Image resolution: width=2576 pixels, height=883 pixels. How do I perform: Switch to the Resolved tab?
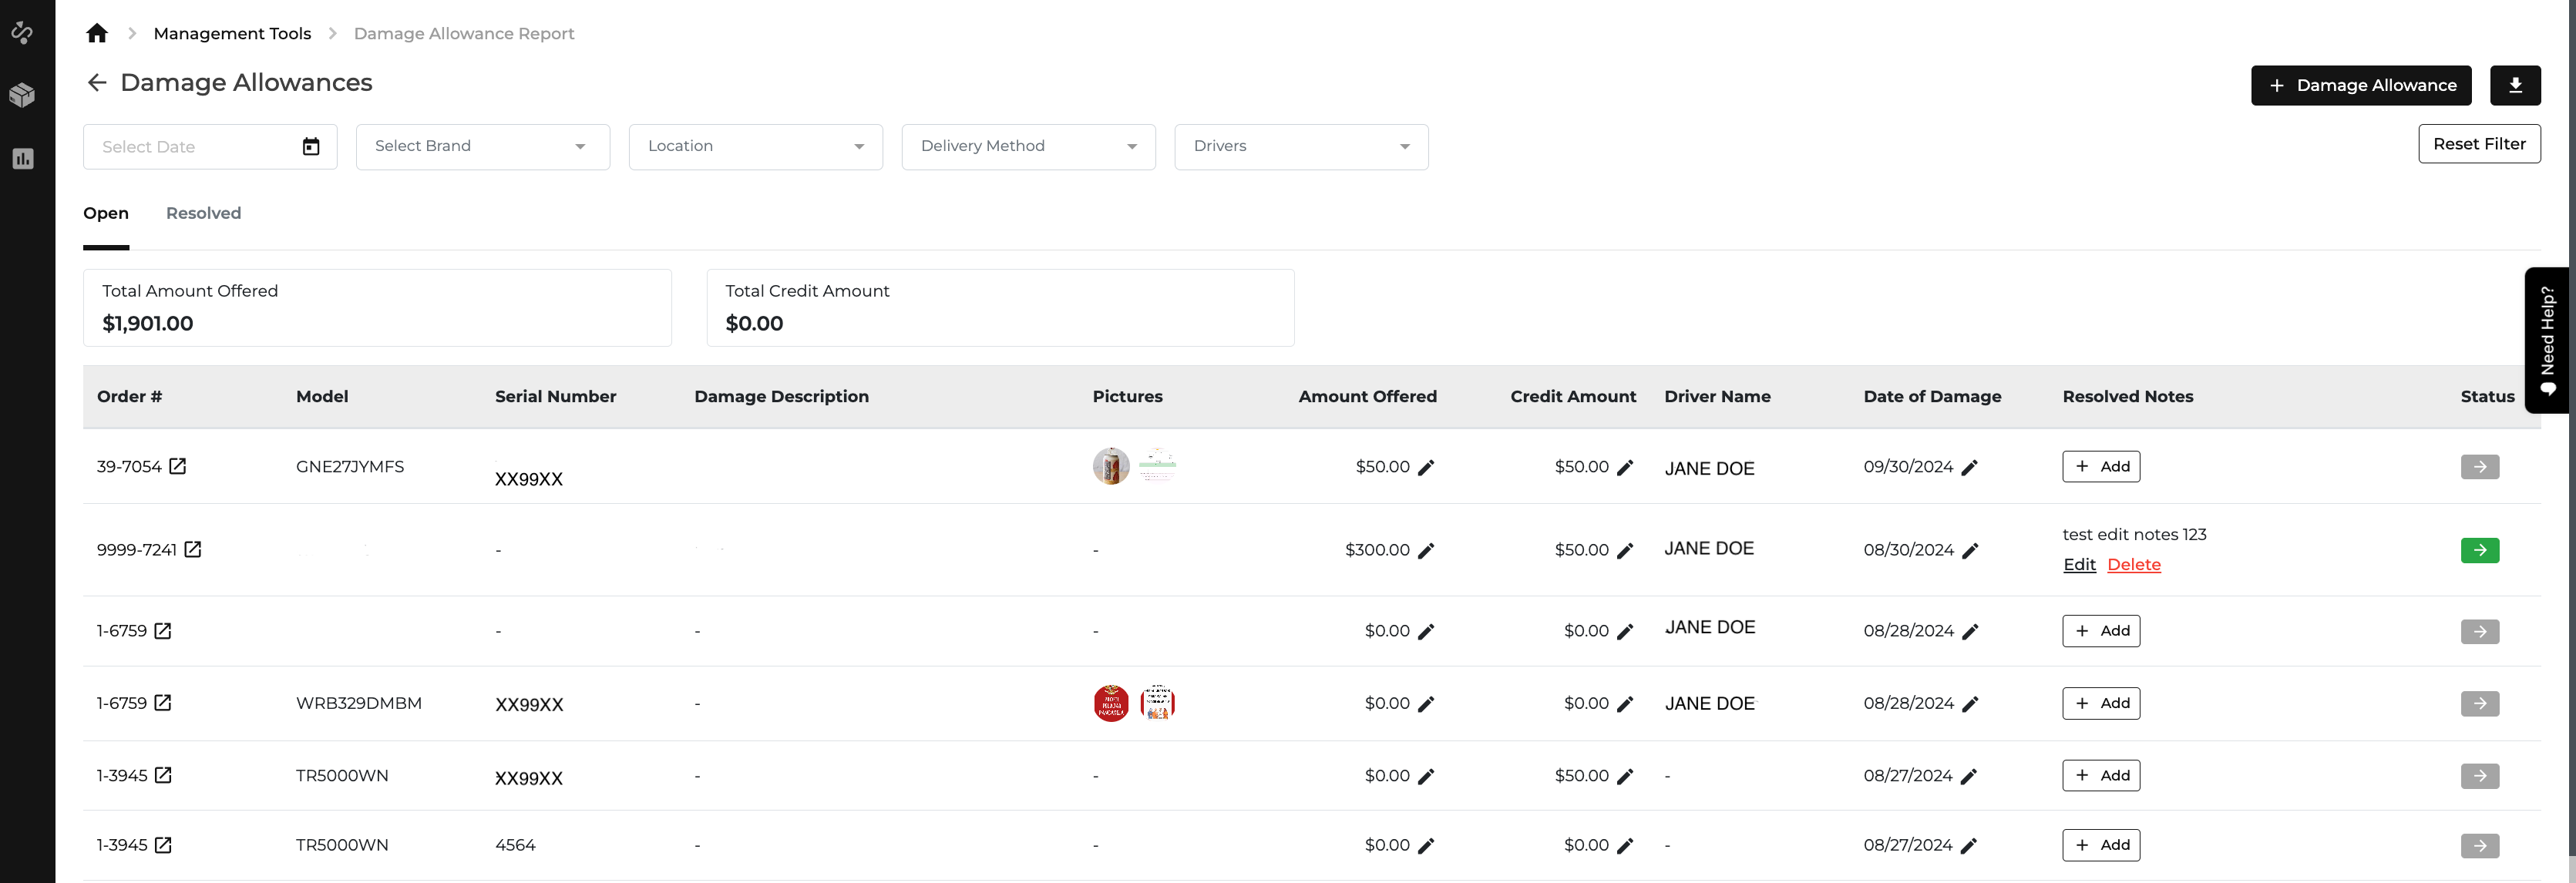(x=203, y=213)
